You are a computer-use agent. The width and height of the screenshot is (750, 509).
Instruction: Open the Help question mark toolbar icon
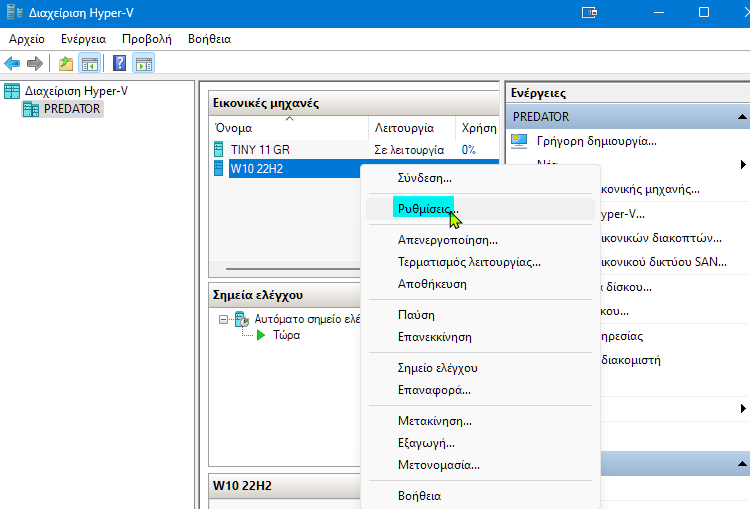(x=120, y=63)
